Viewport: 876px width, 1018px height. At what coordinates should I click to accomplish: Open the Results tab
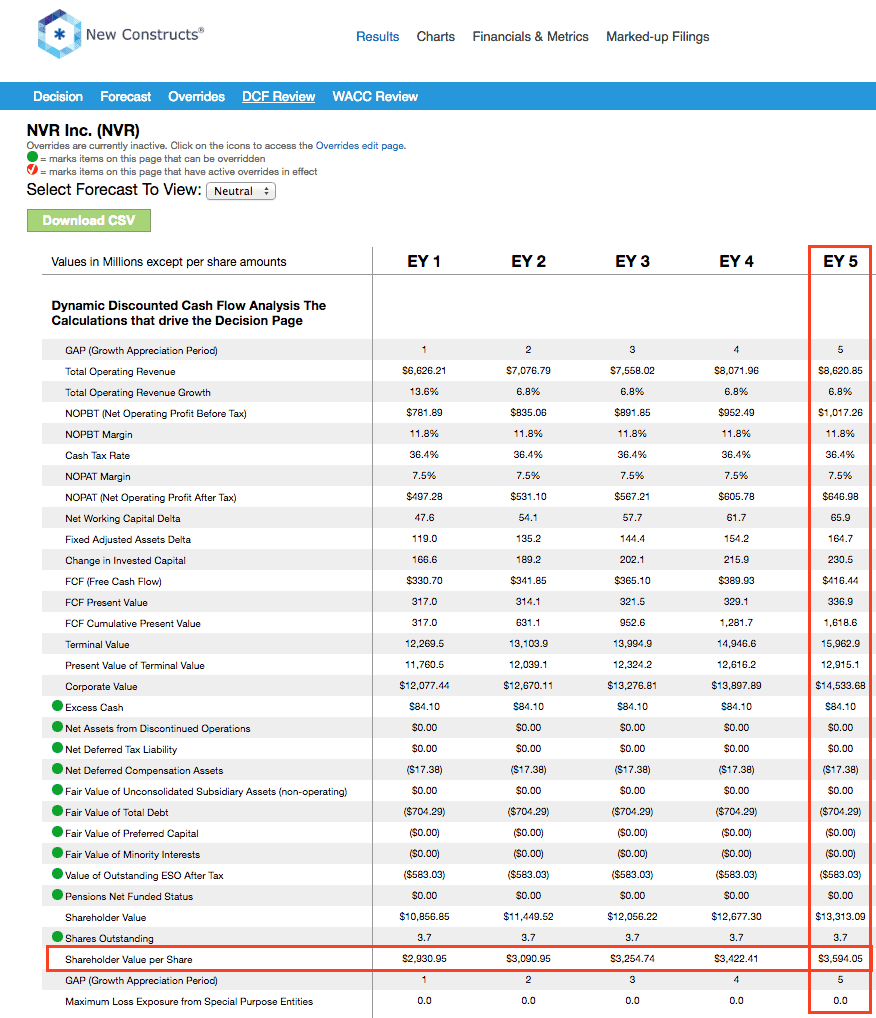(377, 37)
